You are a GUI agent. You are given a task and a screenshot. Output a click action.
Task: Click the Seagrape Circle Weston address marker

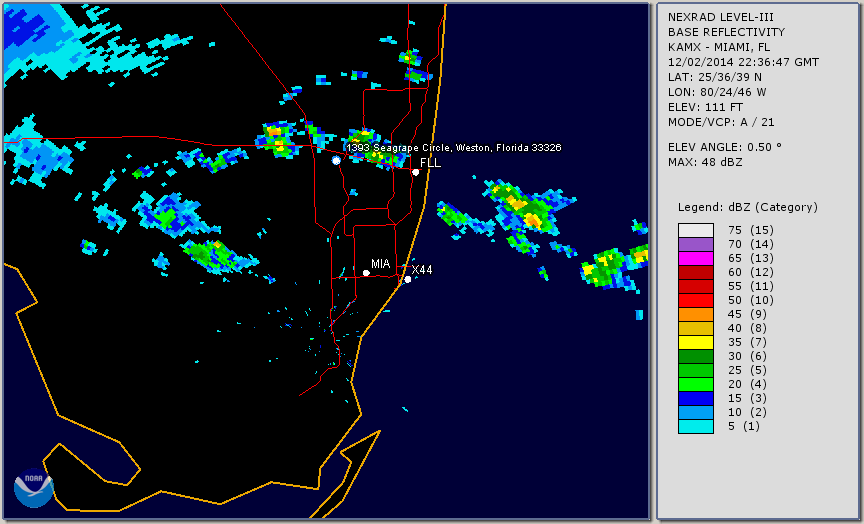point(336,160)
